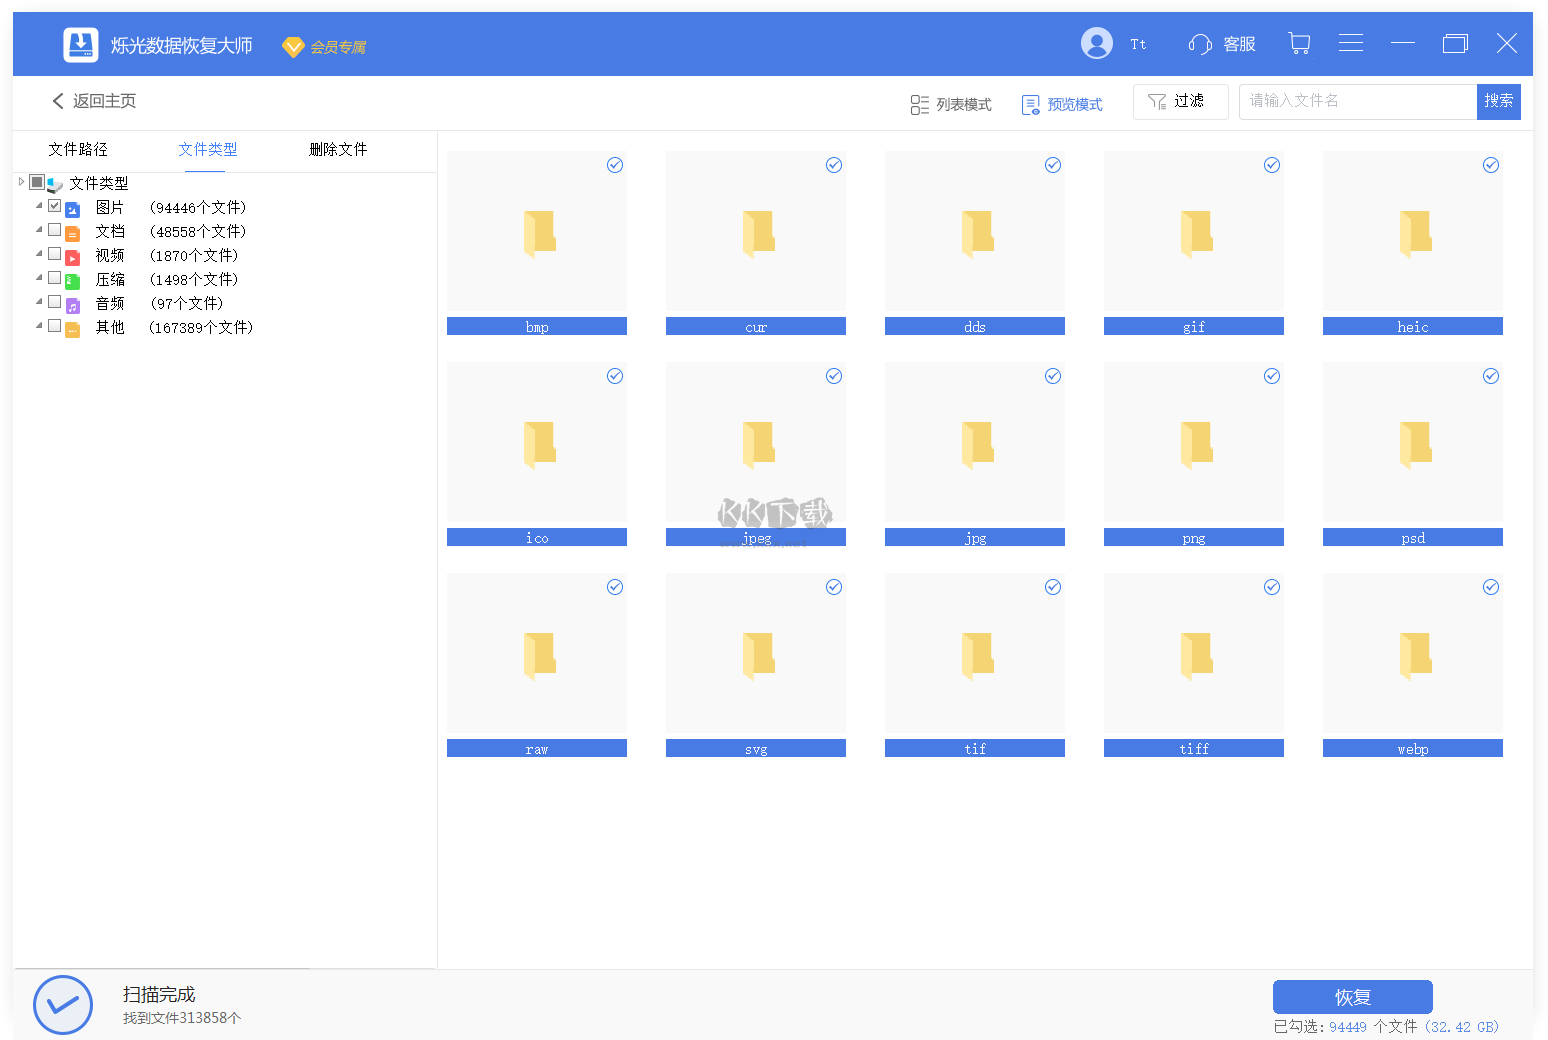Click the app logo download icon
Viewport: 1548px width, 1040px height.
click(80, 44)
